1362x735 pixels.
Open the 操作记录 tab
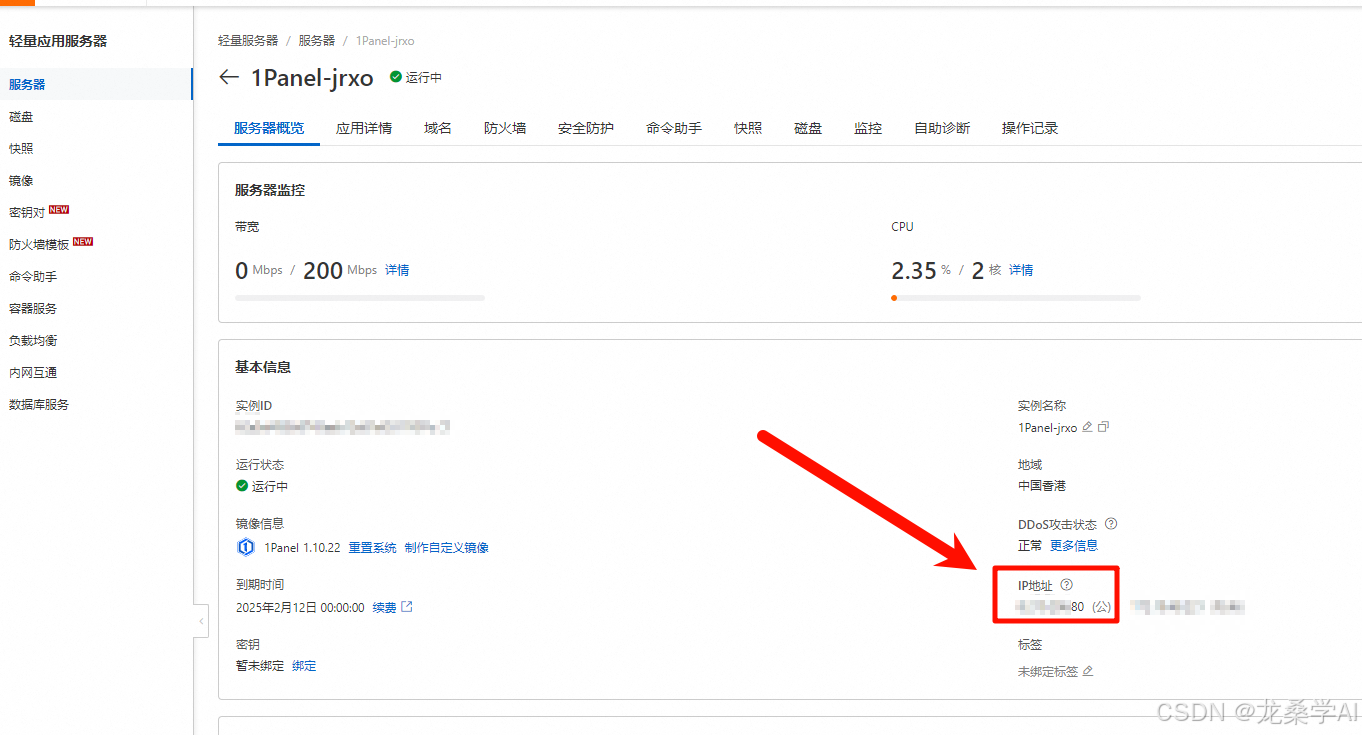1030,128
